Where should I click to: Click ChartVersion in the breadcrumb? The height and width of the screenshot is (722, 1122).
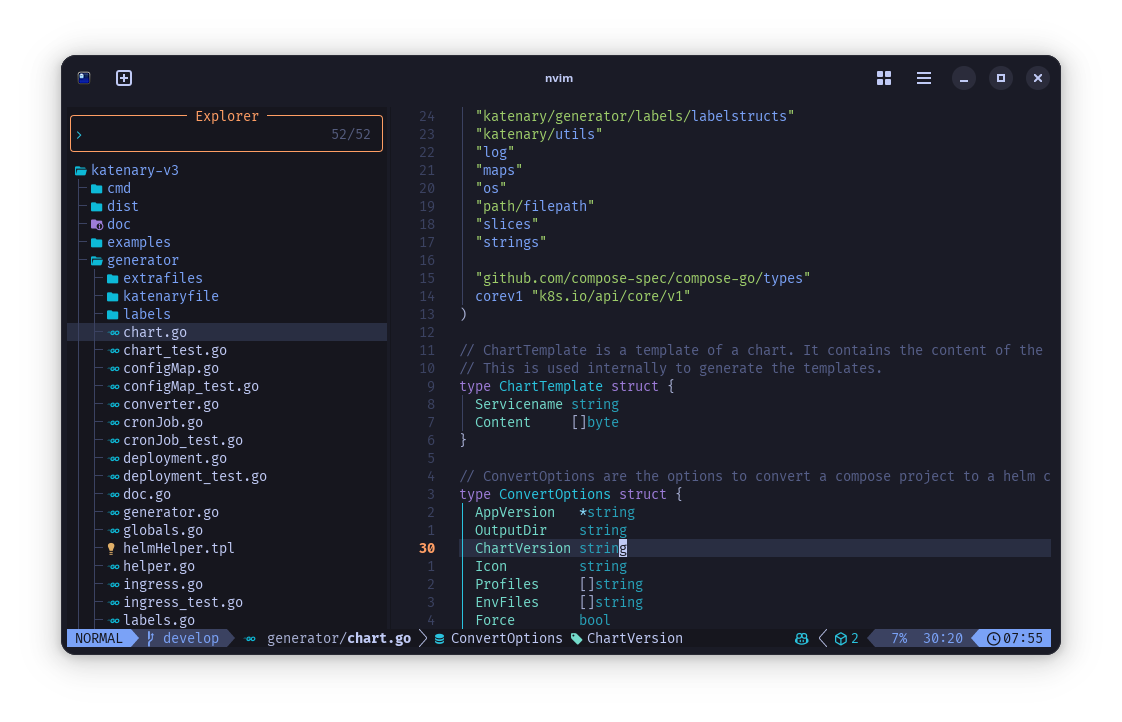(635, 638)
